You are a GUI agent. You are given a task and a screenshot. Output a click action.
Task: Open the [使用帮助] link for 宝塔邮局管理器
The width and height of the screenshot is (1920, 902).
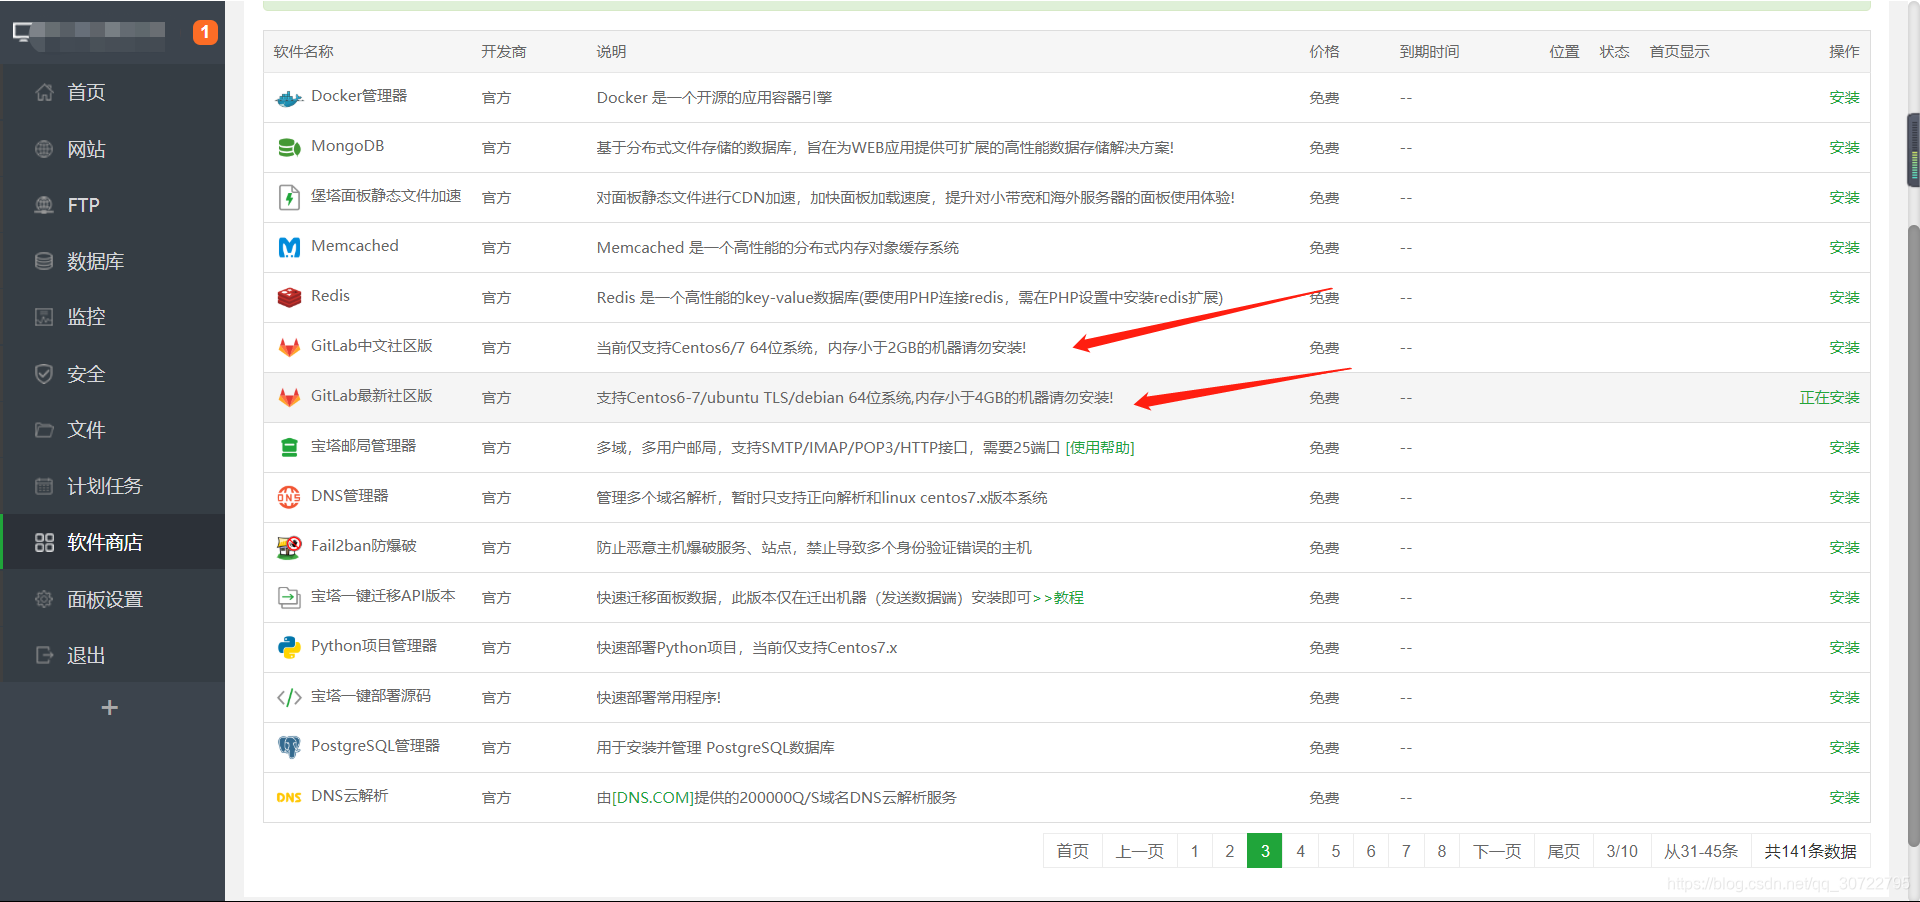(x=1100, y=448)
